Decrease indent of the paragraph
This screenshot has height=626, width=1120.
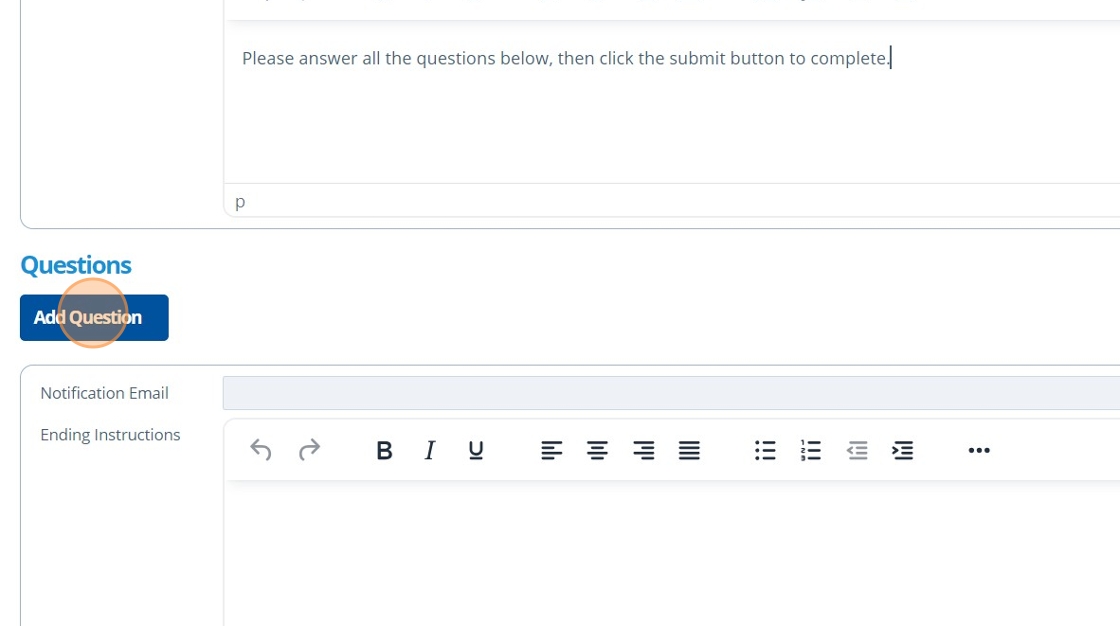(x=857, y=450)
